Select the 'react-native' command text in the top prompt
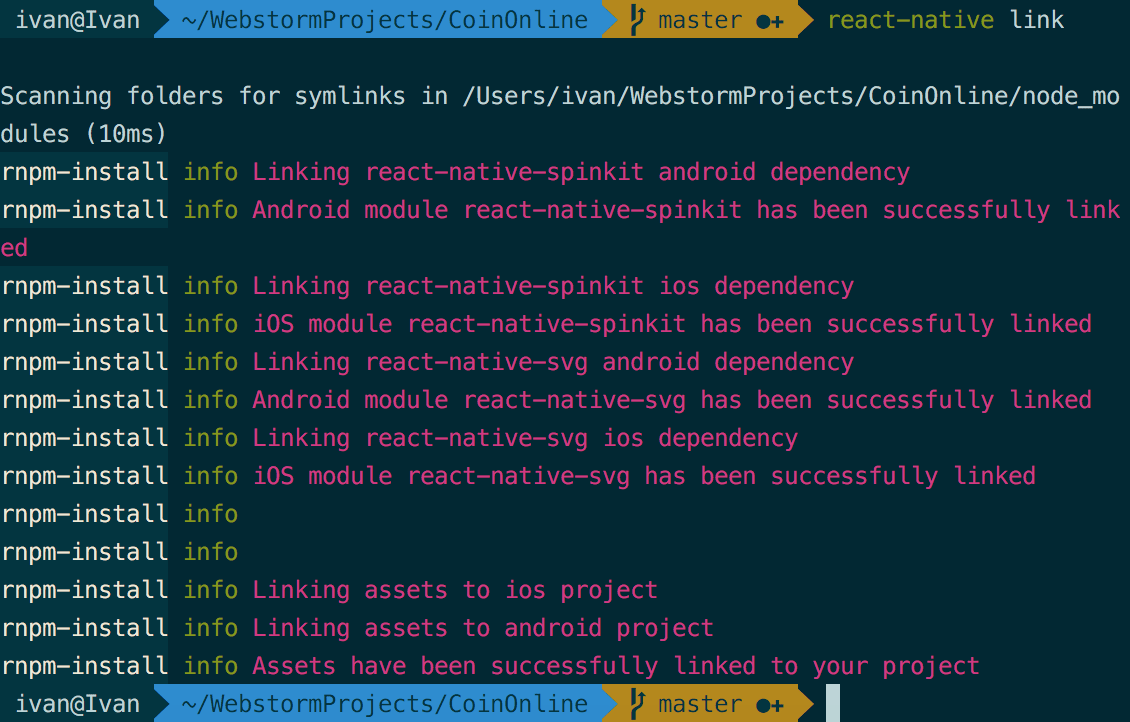This screenshot has width=1130, height=722. 910,20
